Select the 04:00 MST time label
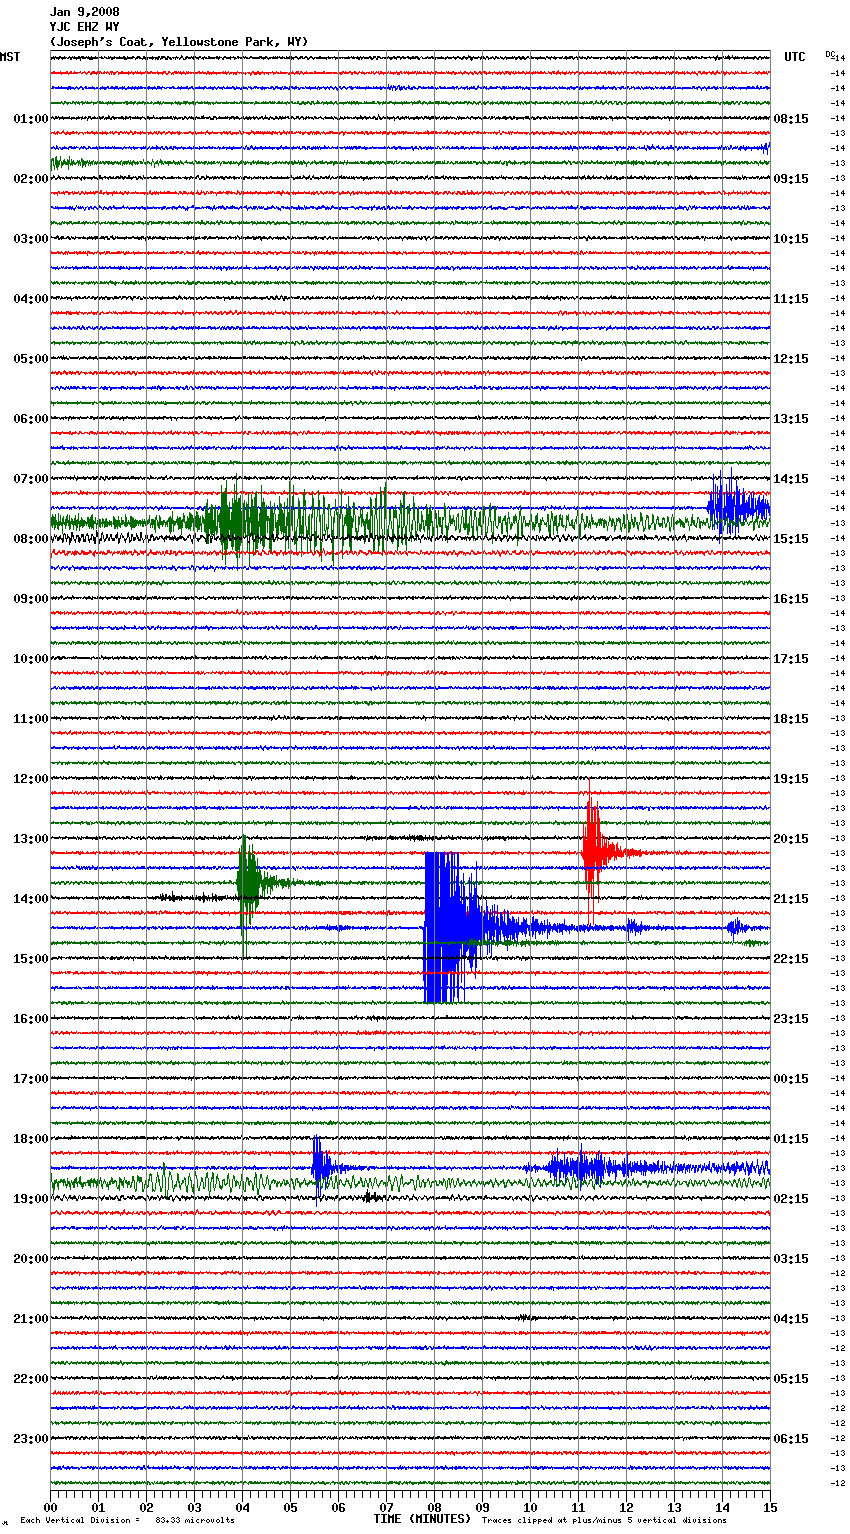Screen dimensions: 850x1534 point(31,299)
